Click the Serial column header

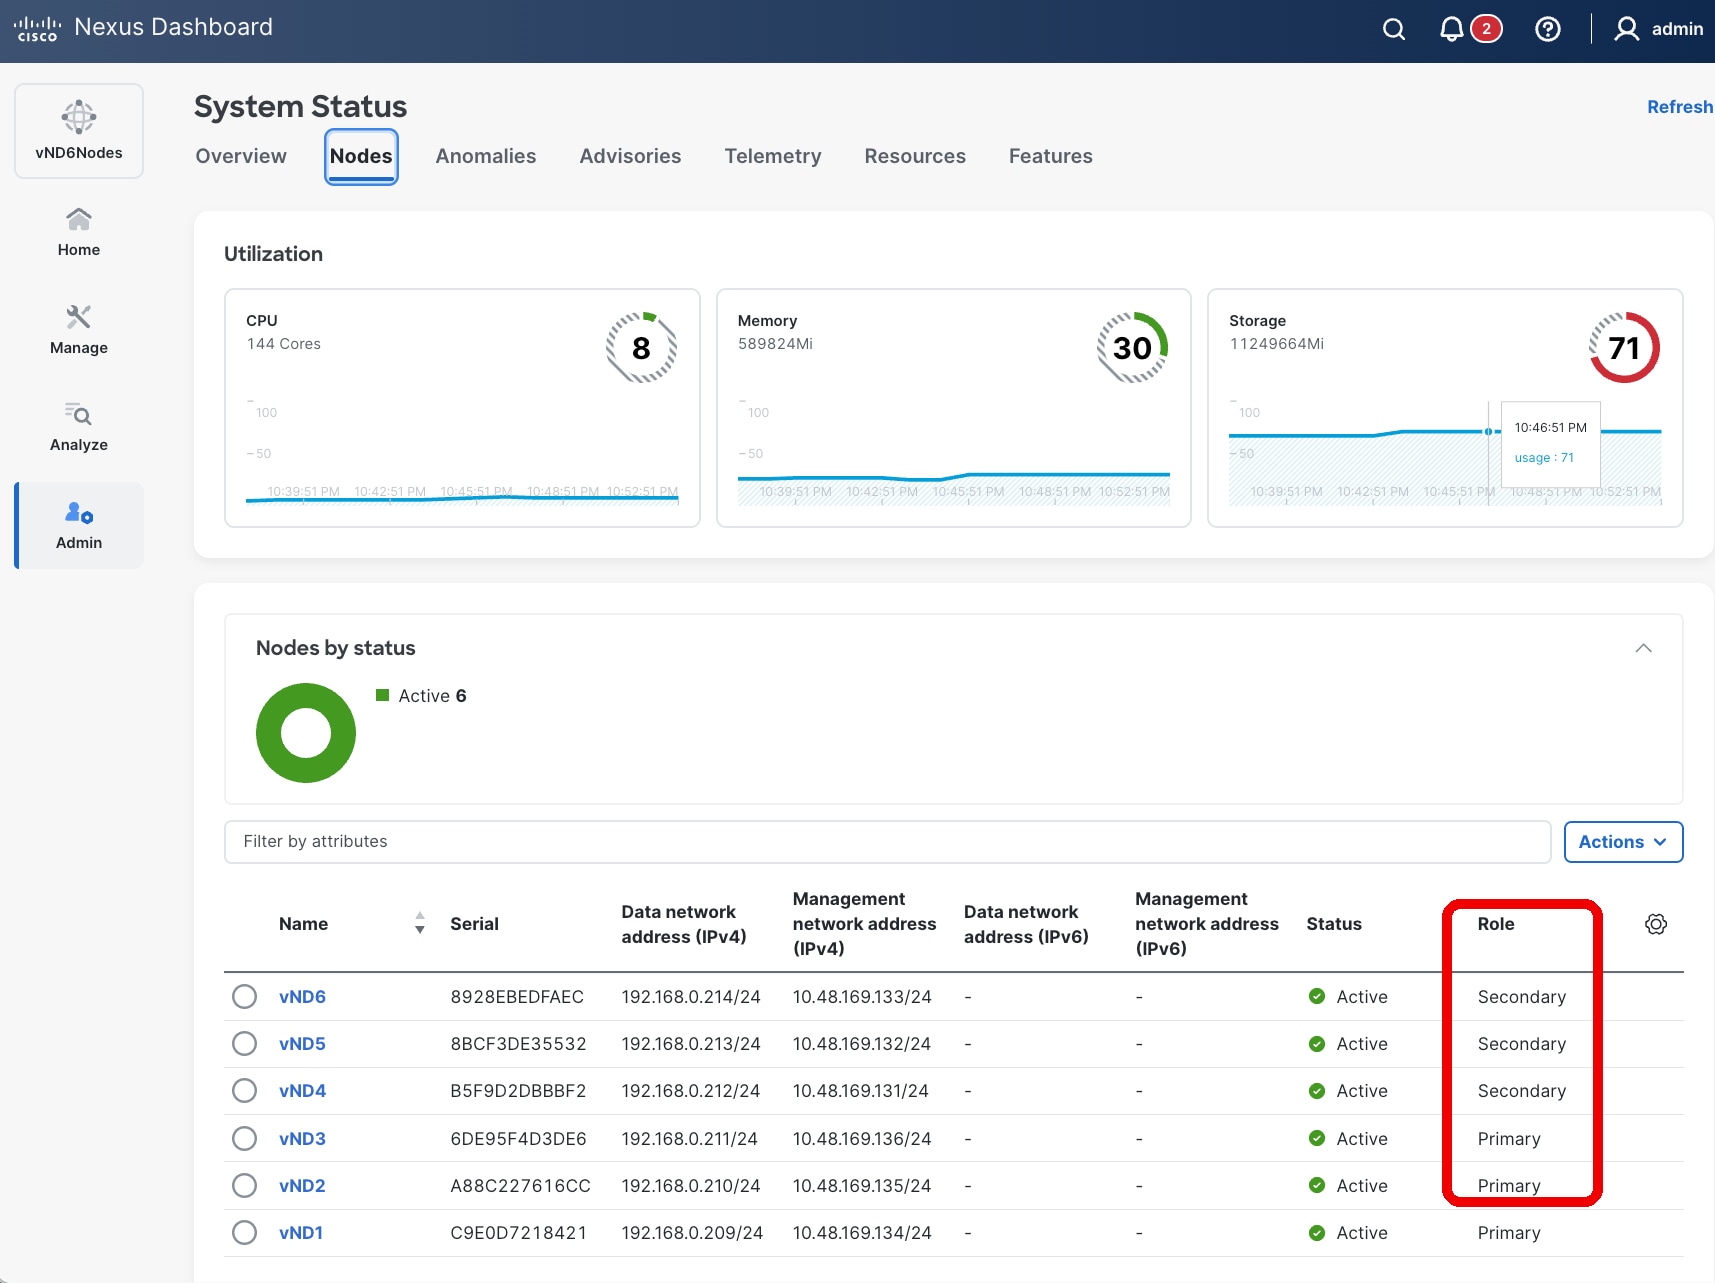coord(474,924)
